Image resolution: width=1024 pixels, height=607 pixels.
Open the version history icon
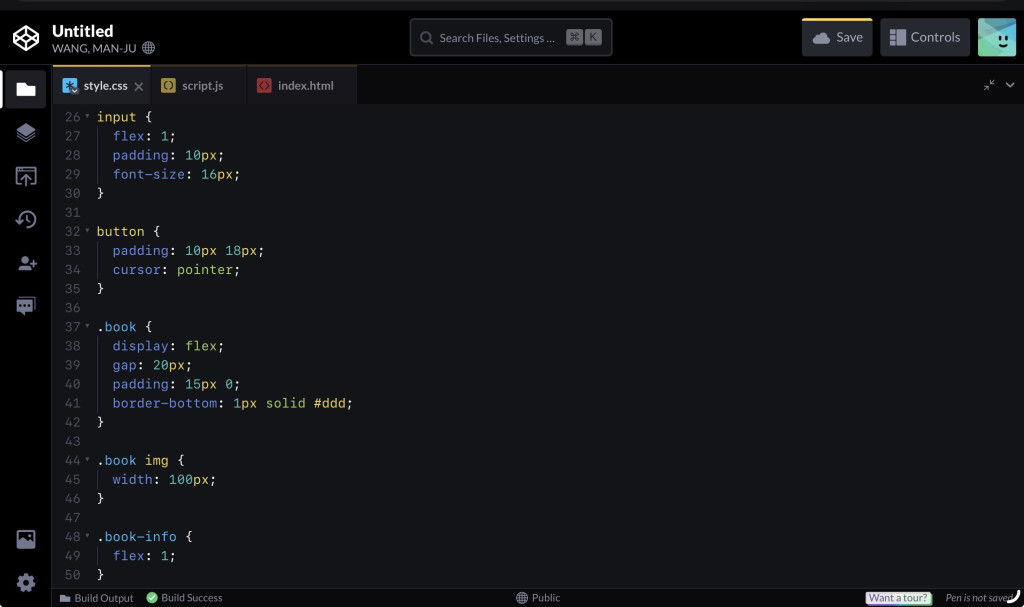25,220
